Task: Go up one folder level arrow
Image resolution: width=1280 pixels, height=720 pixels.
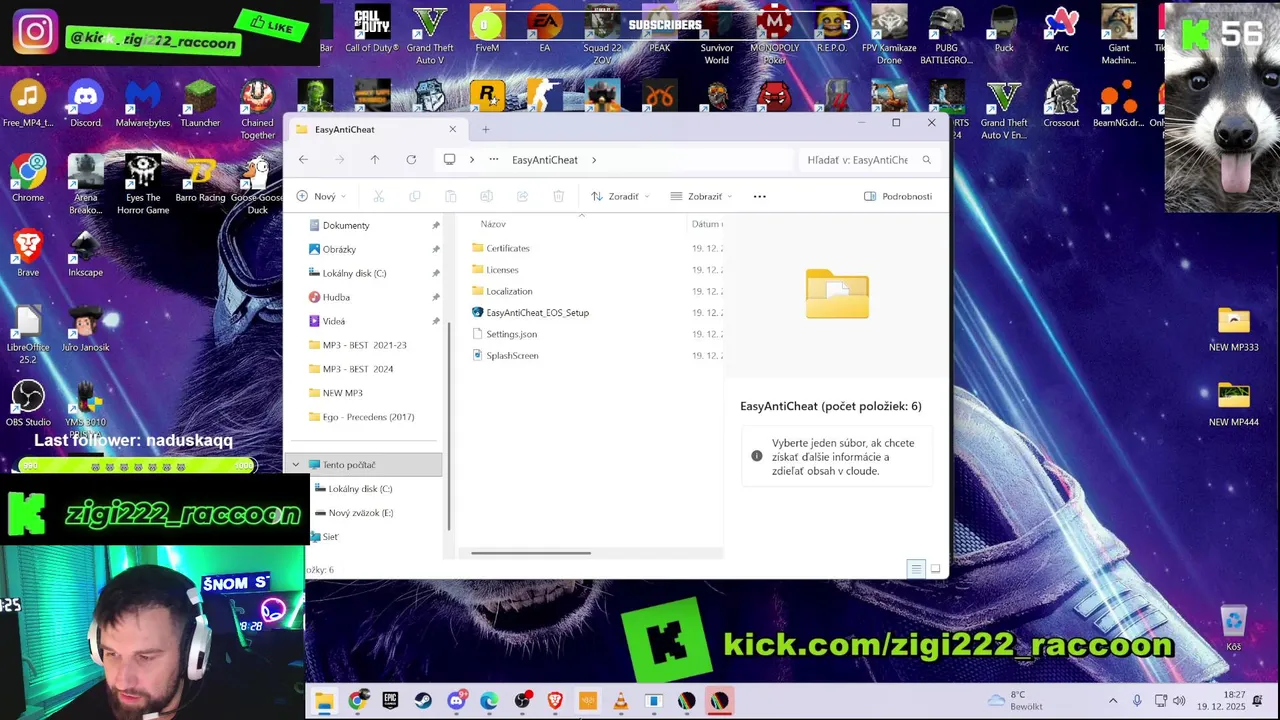Action: click(375, 160)
